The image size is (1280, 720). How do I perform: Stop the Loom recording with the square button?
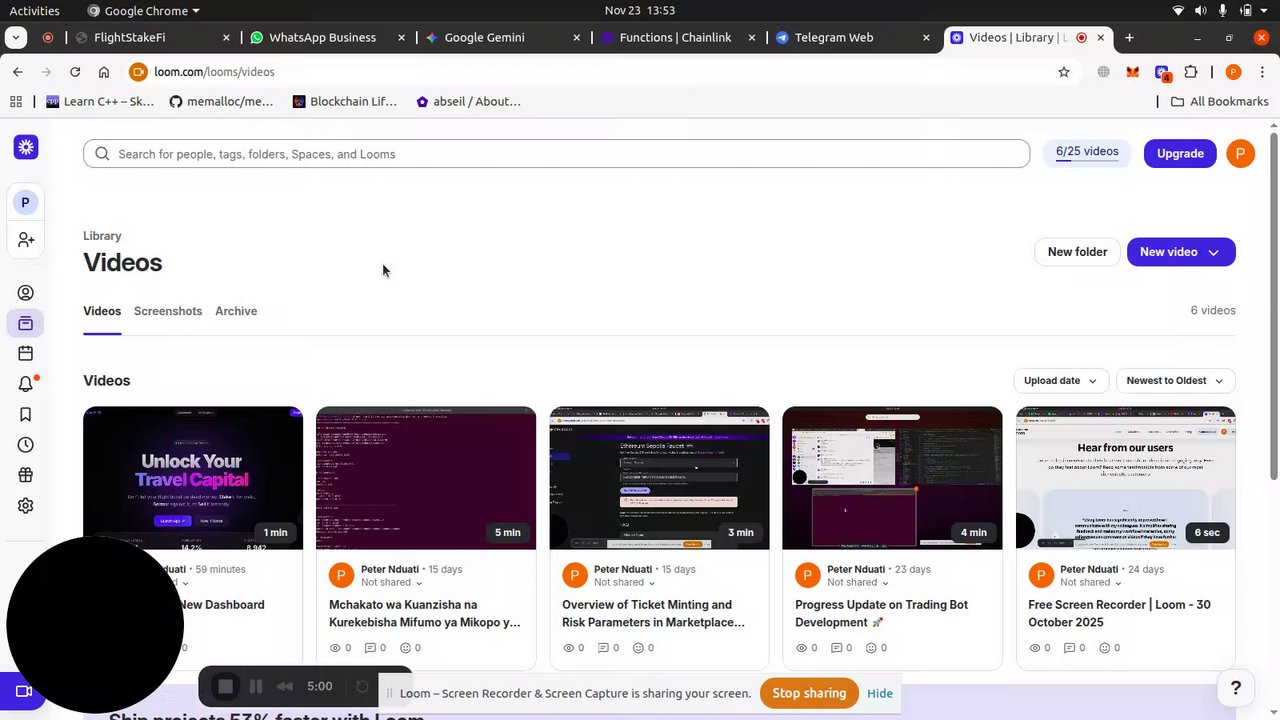pos(226,686)
